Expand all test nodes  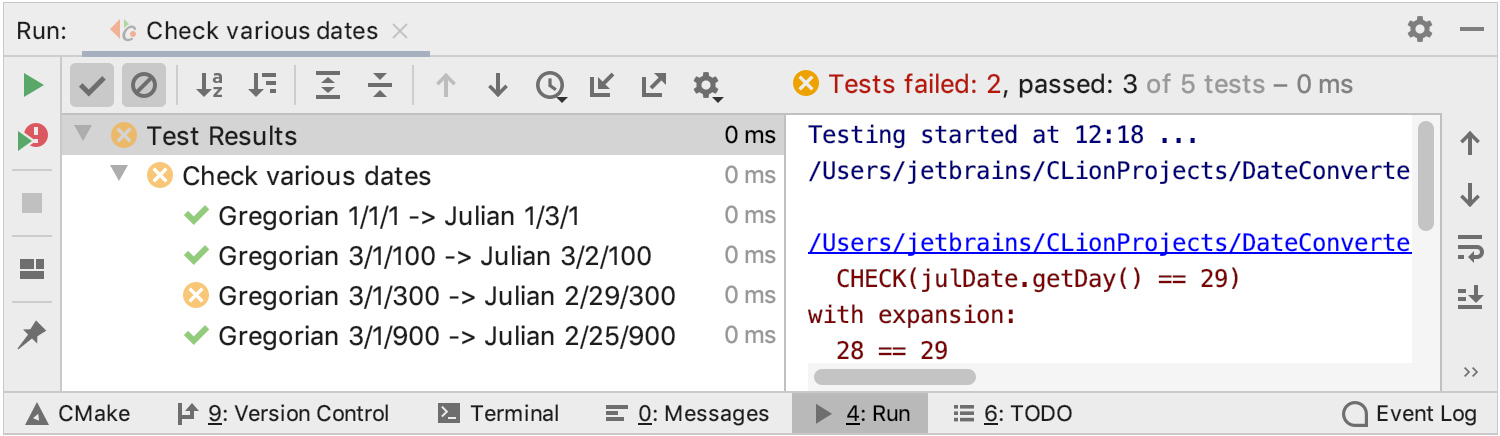pos(327,86)
